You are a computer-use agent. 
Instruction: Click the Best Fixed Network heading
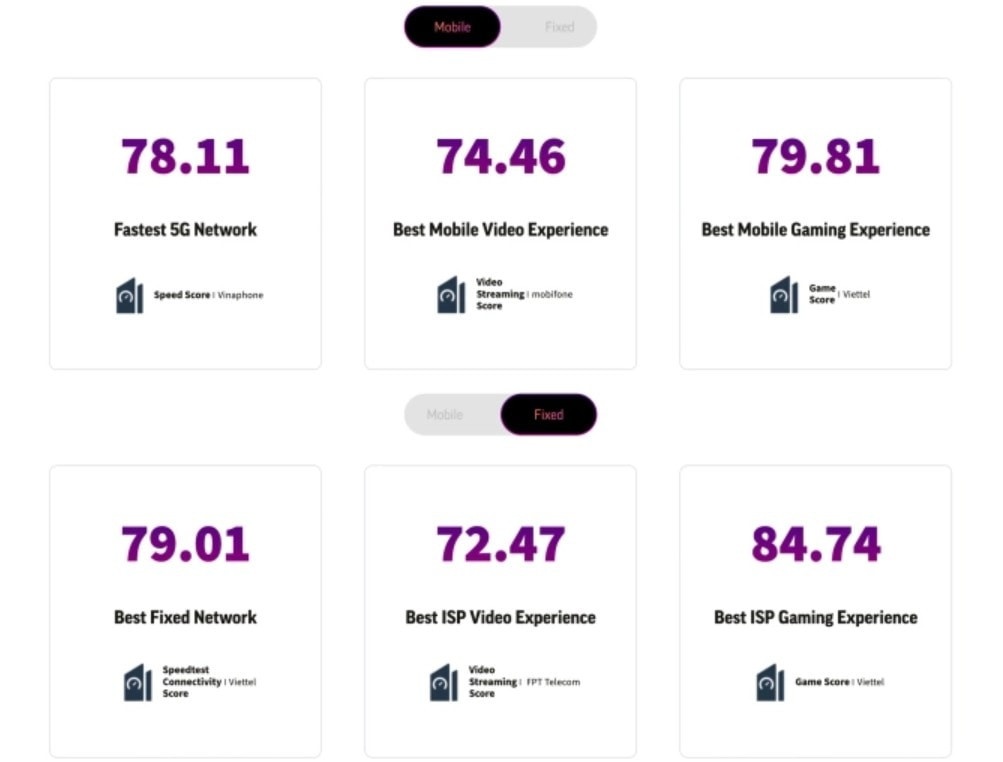(185, 617)
